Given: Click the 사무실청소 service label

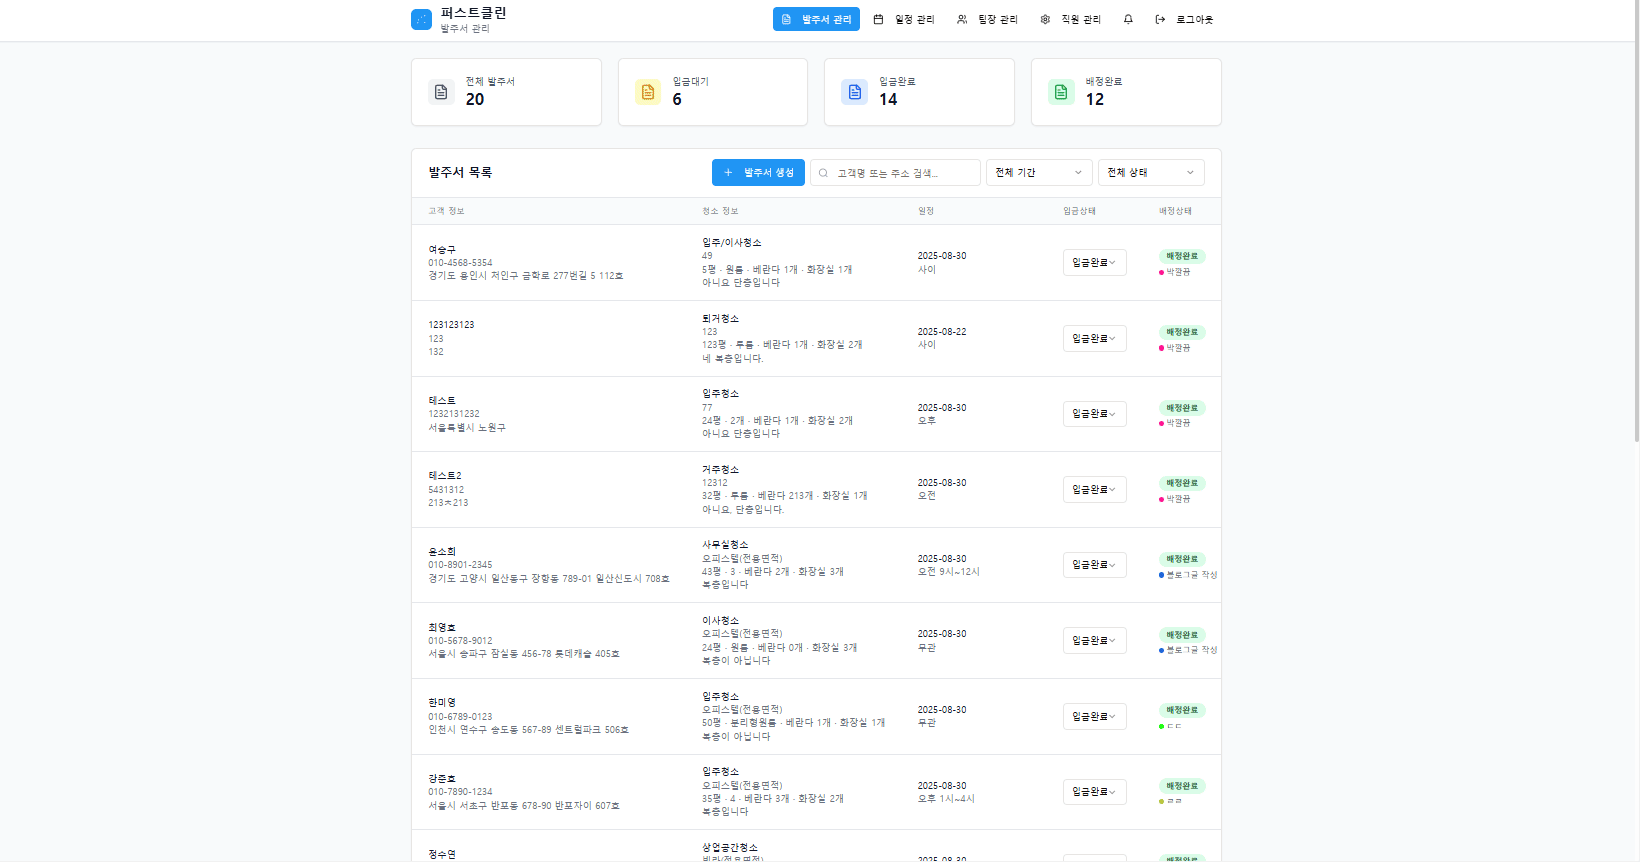Looking at the screenshot, I should [x=725, y=545].
